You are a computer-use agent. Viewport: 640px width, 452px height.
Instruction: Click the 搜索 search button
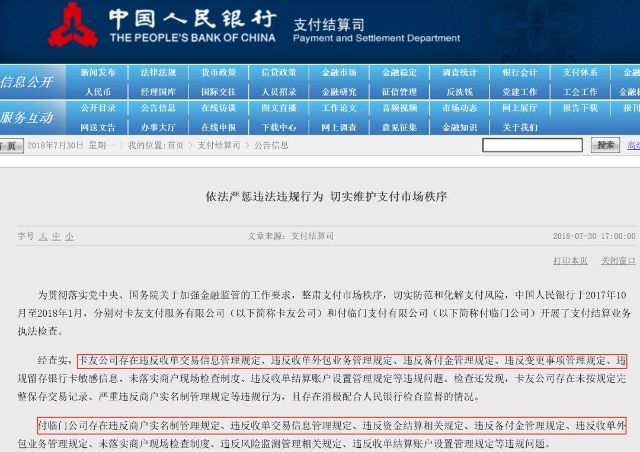605,145
